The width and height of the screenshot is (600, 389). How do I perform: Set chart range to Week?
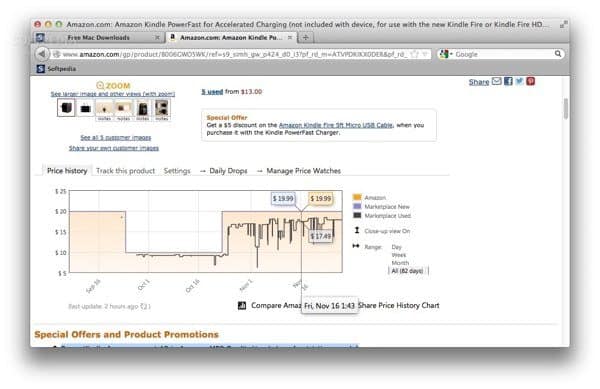click(x=398, y=255)
